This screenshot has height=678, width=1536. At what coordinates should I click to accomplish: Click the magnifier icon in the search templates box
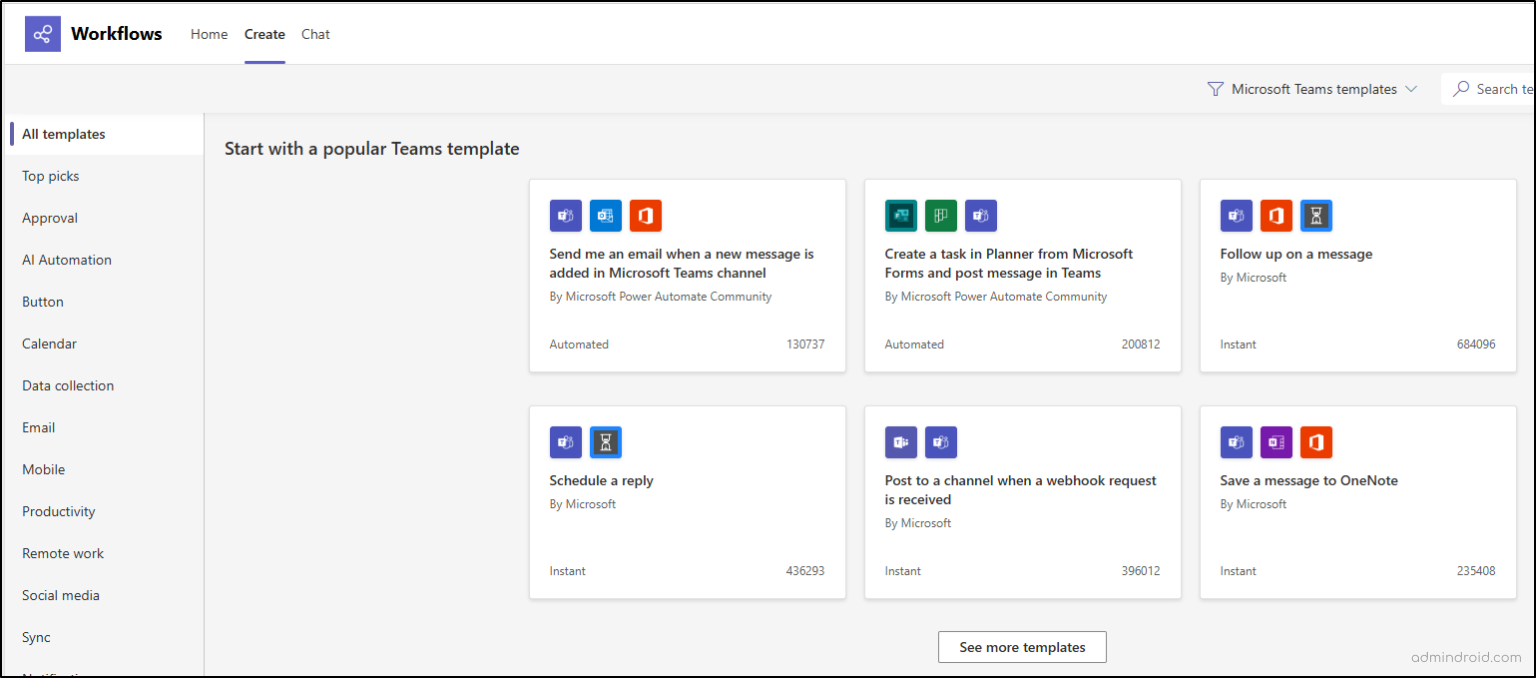(x=1462, y=88)
